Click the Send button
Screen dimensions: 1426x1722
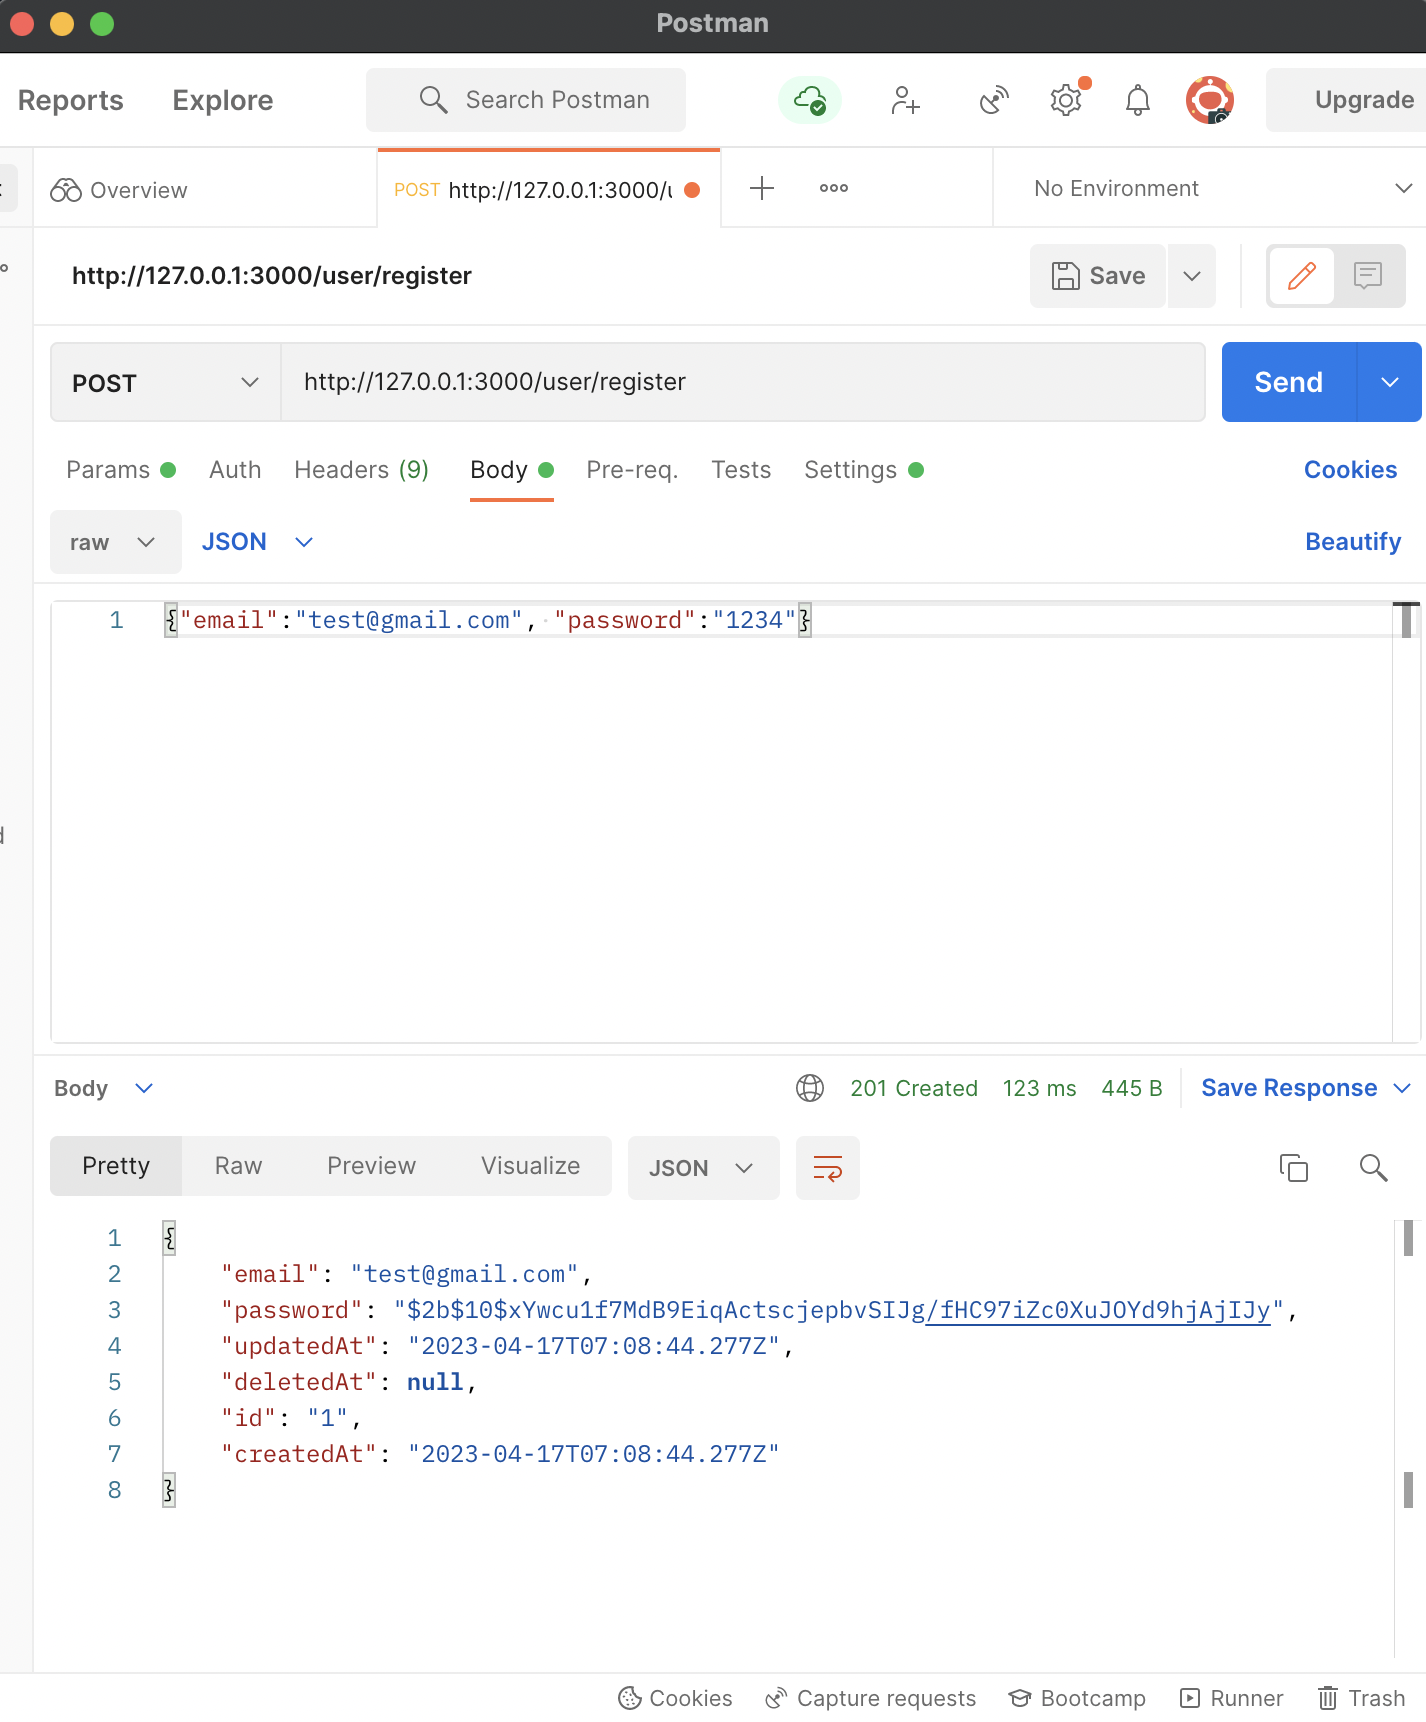pos(1289,382)
